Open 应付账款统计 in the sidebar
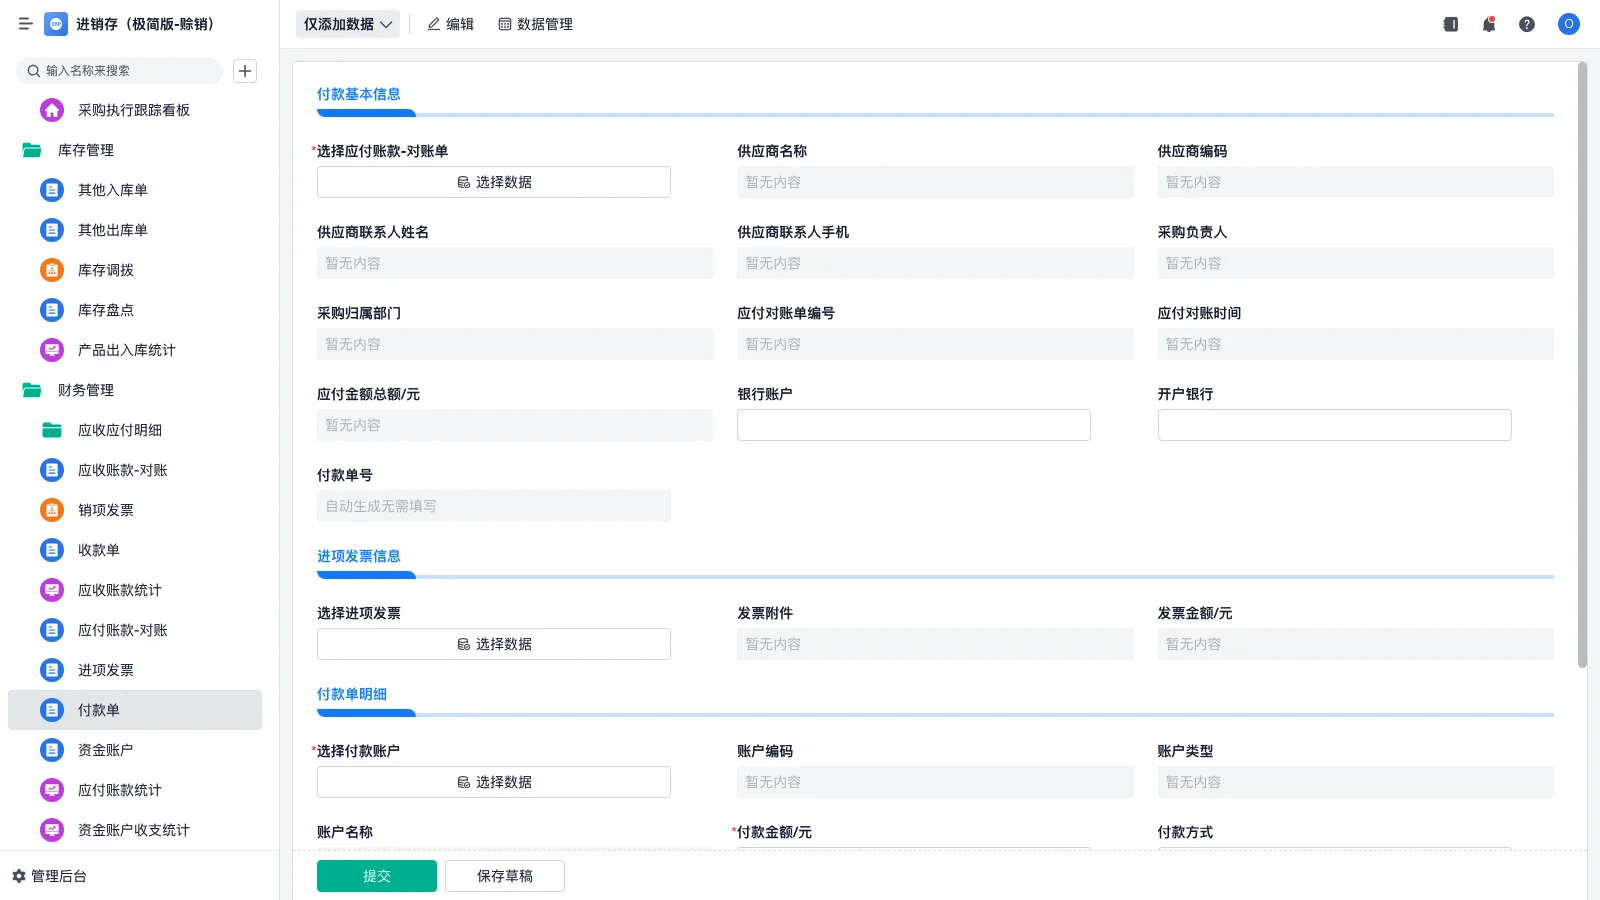Image resolution: width=1600 pixels, height=900 pixels. pos(135,790)
